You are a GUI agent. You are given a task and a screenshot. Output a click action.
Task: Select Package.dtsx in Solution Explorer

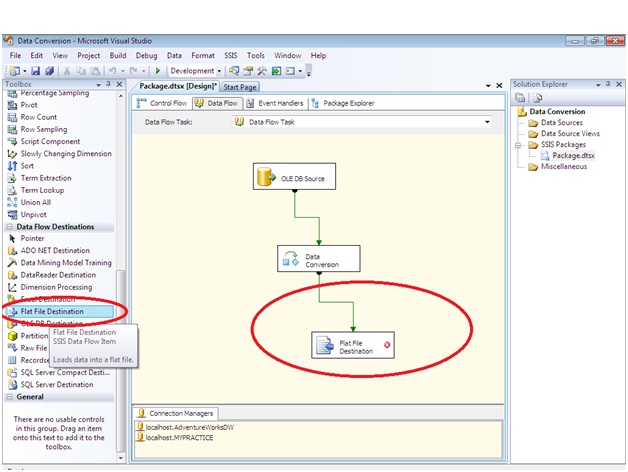(x=572, y=156)
